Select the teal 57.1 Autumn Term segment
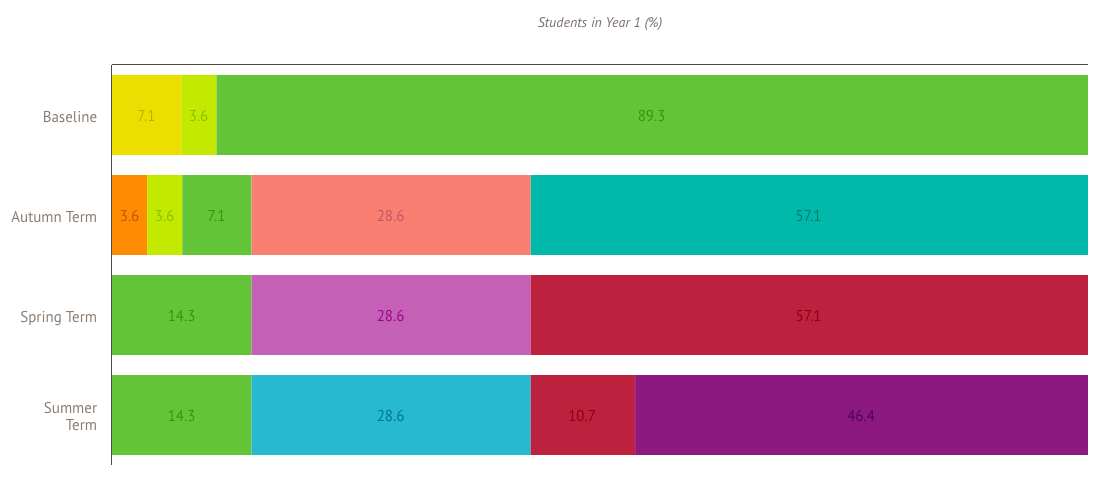 pyautogui.click(x=808, y=215)
